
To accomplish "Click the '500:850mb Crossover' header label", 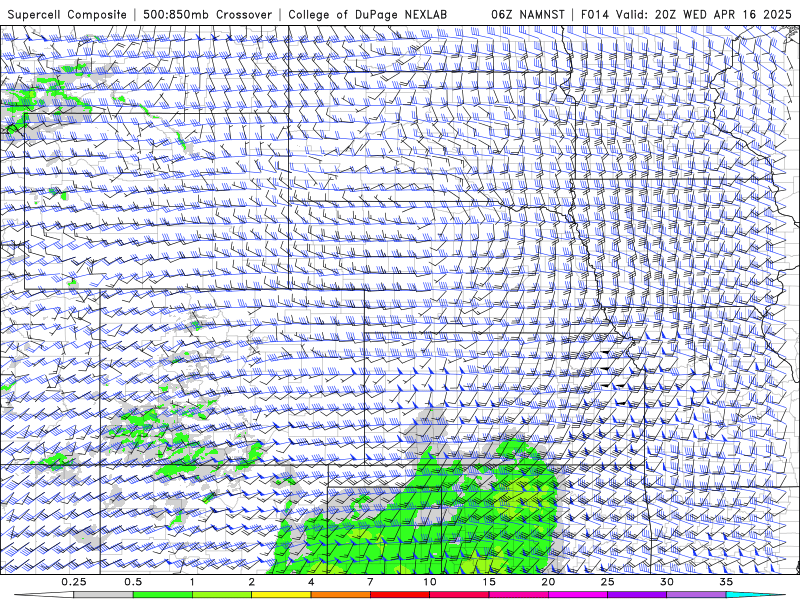I will [208, 15].
